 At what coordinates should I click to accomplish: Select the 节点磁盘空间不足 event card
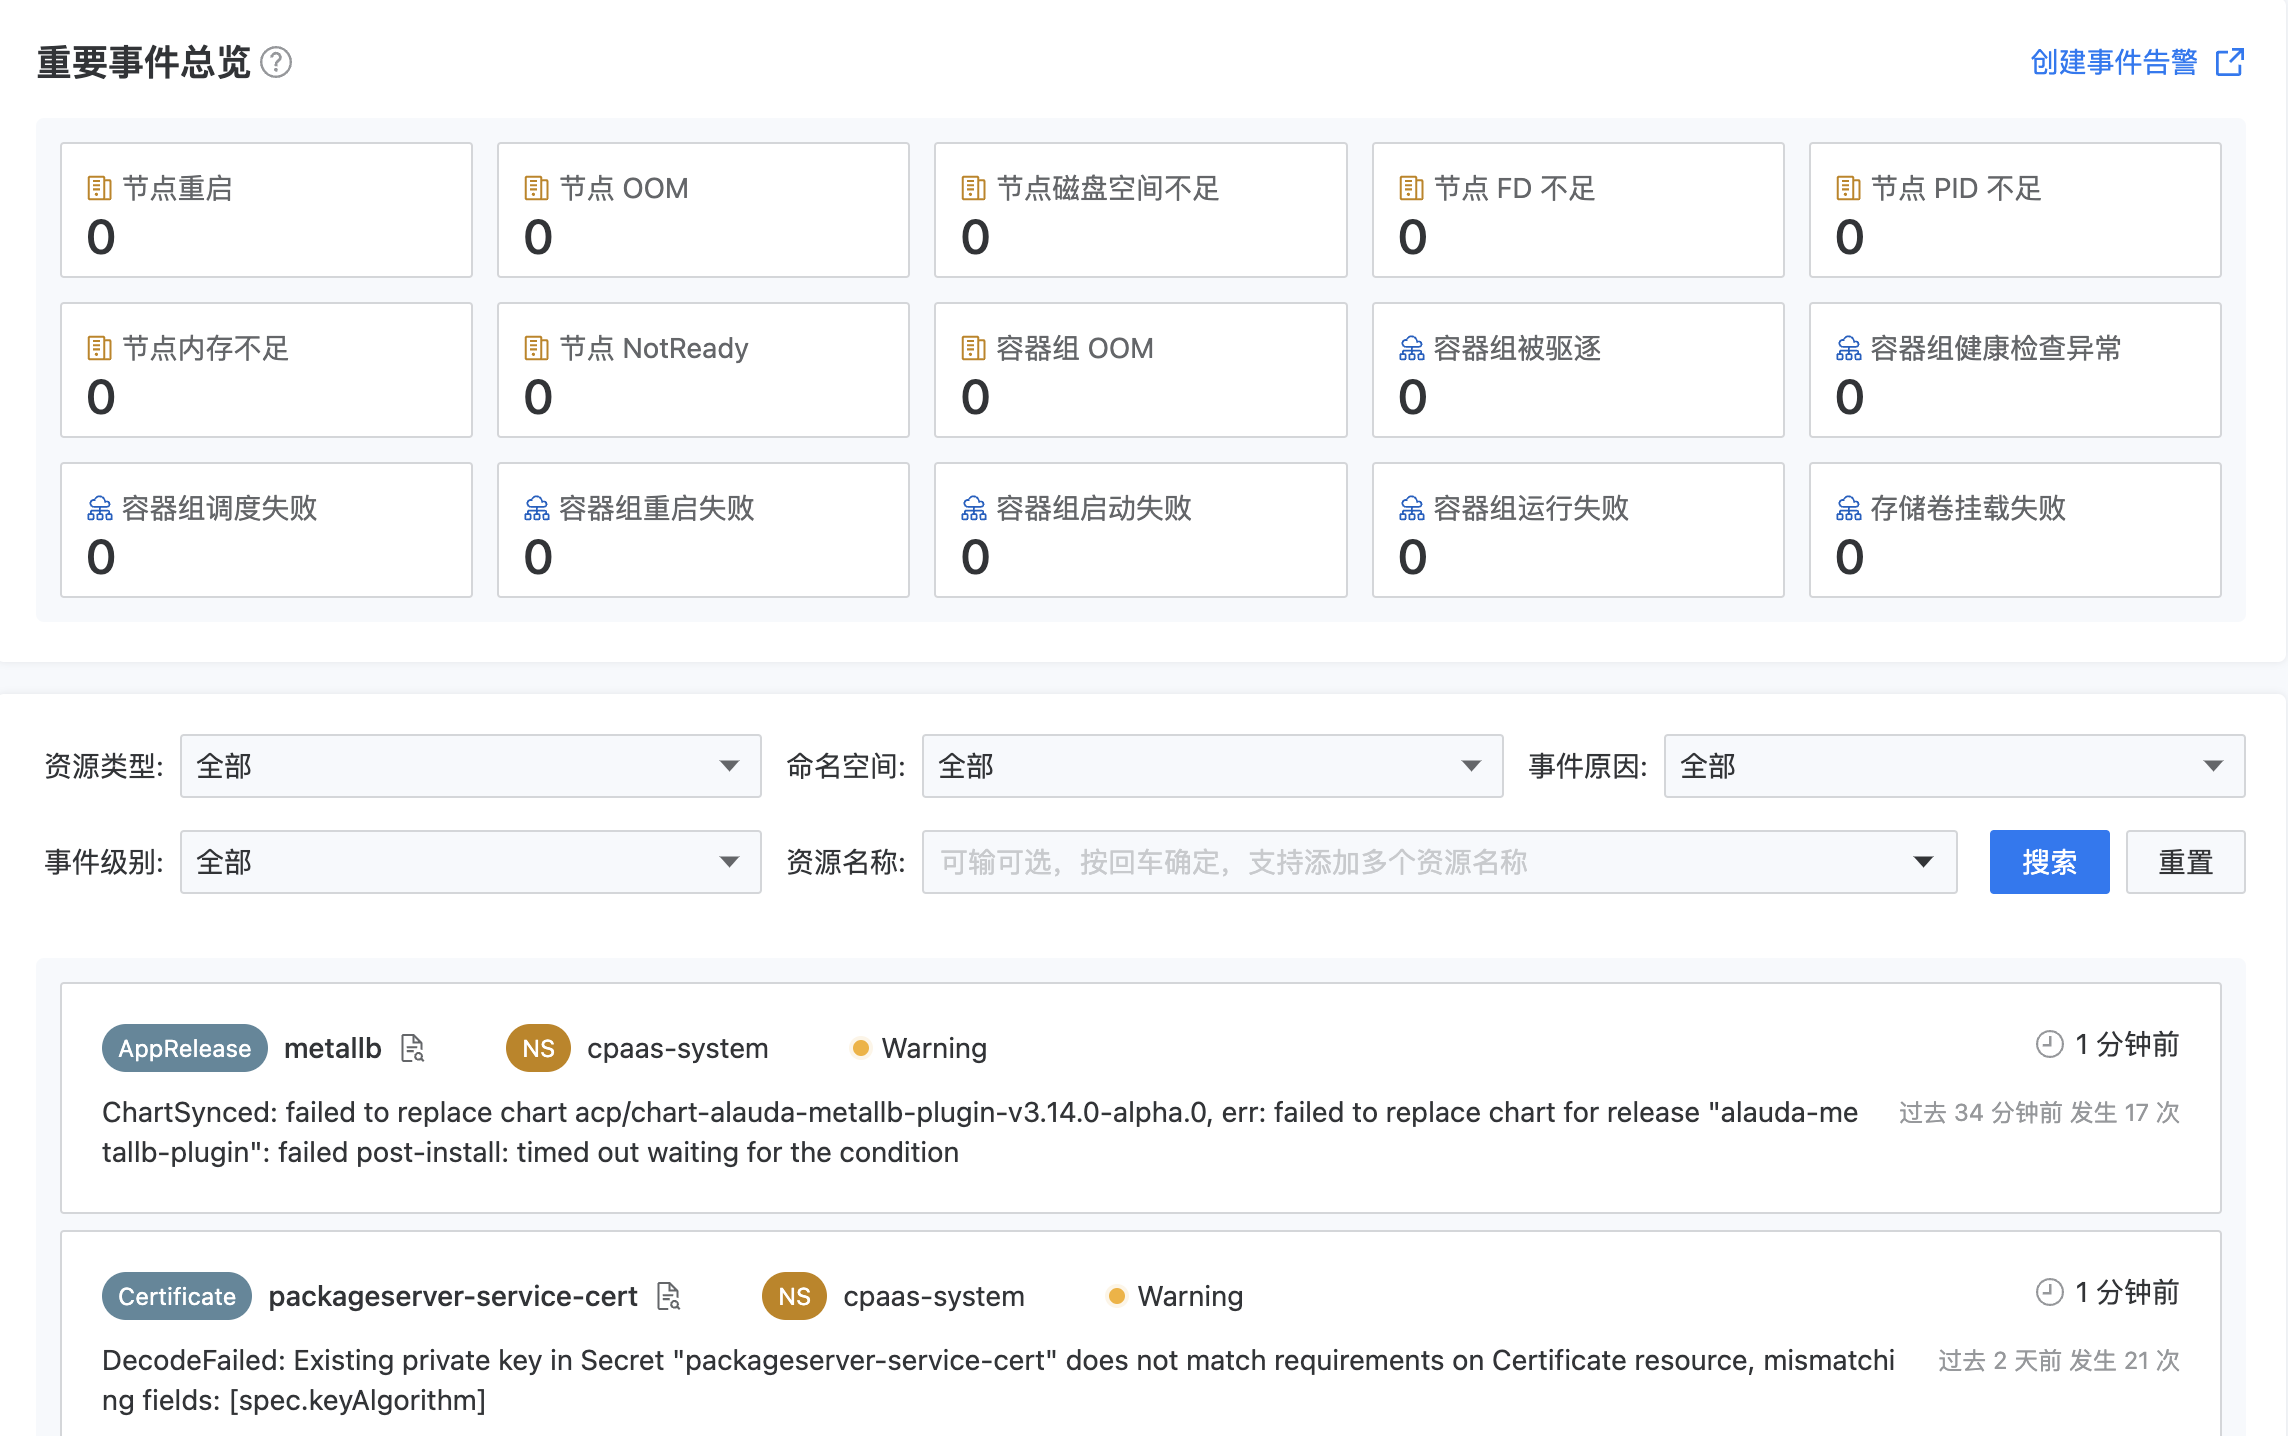point(1140,210)
